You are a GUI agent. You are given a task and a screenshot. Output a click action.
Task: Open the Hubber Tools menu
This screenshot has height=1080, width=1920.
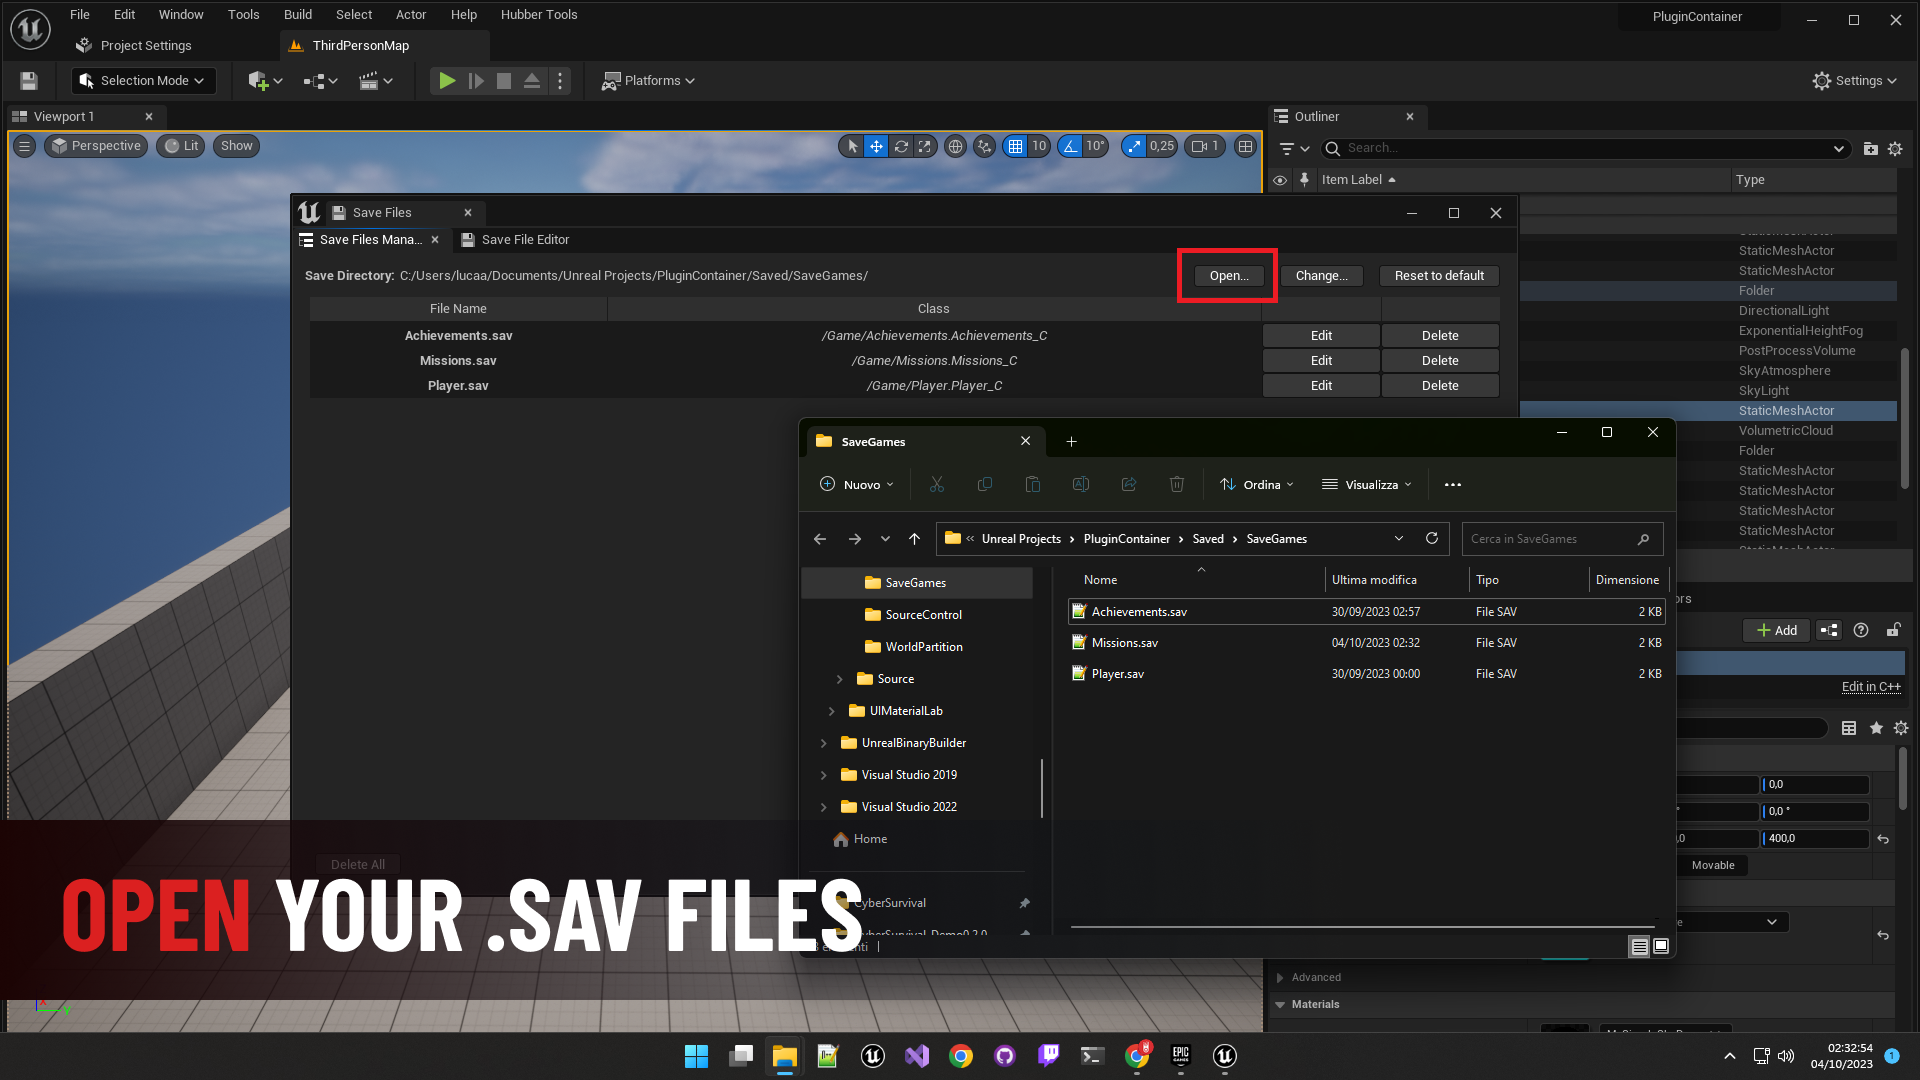pos(539,15)
